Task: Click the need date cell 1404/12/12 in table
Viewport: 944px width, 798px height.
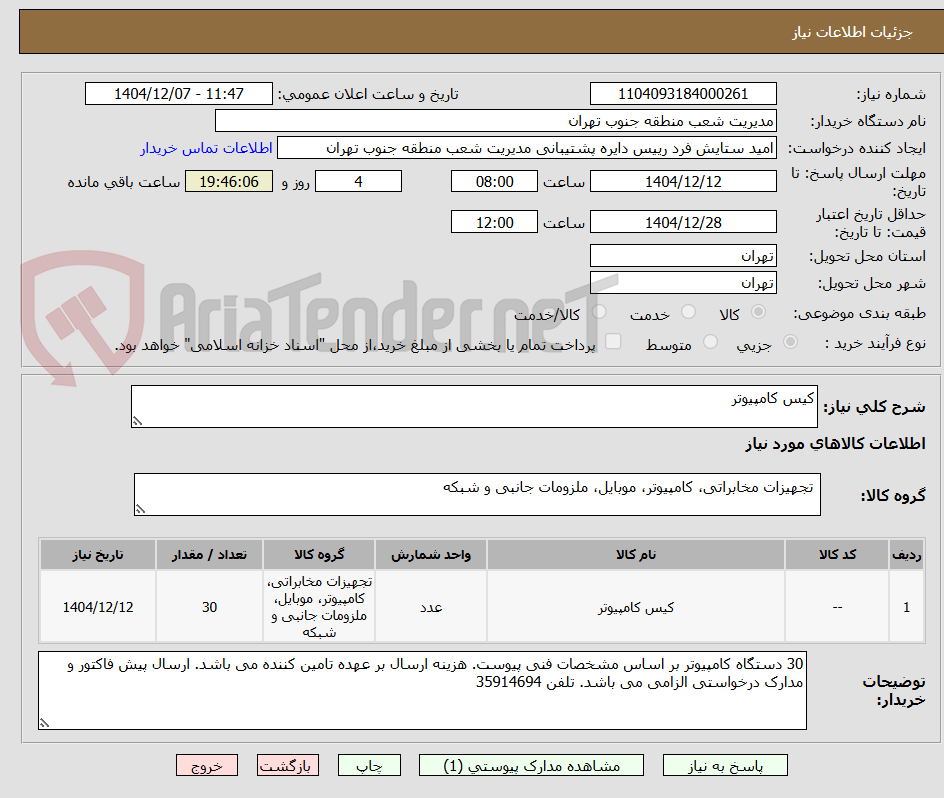Action: [98, 607]
